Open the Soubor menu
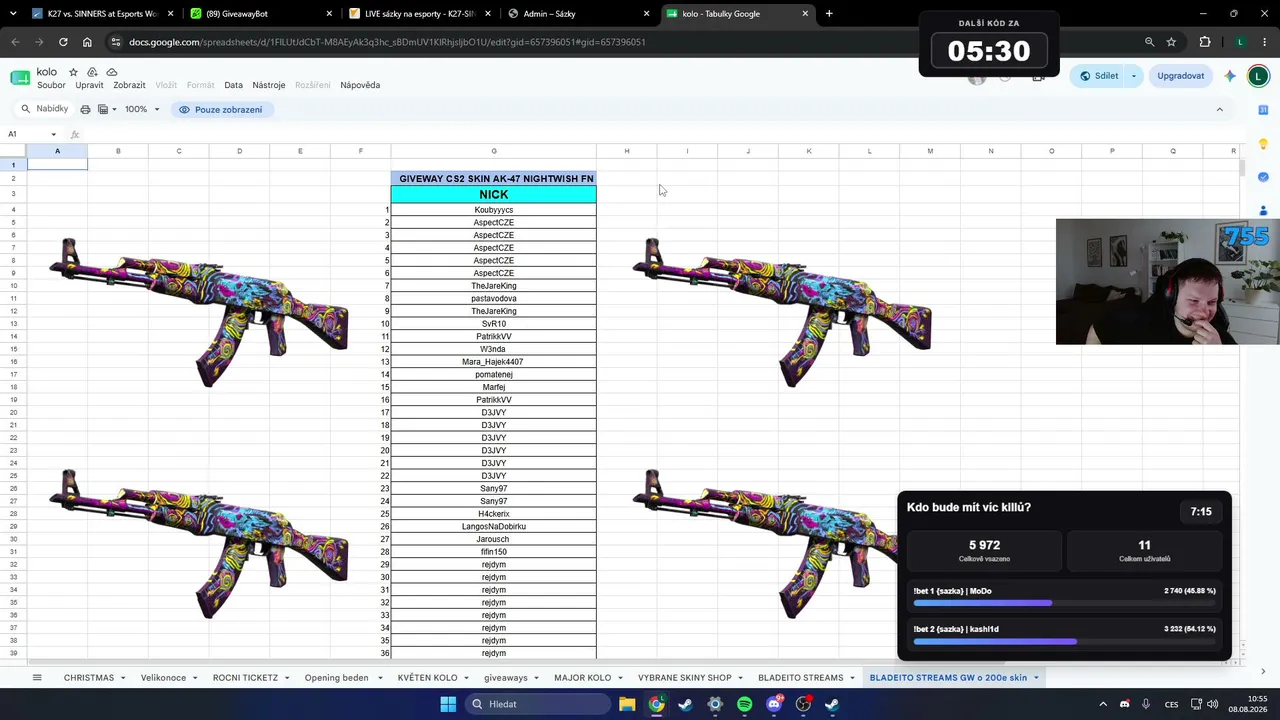This screenshot has height=720, width=1280. (x=51, y=85)
